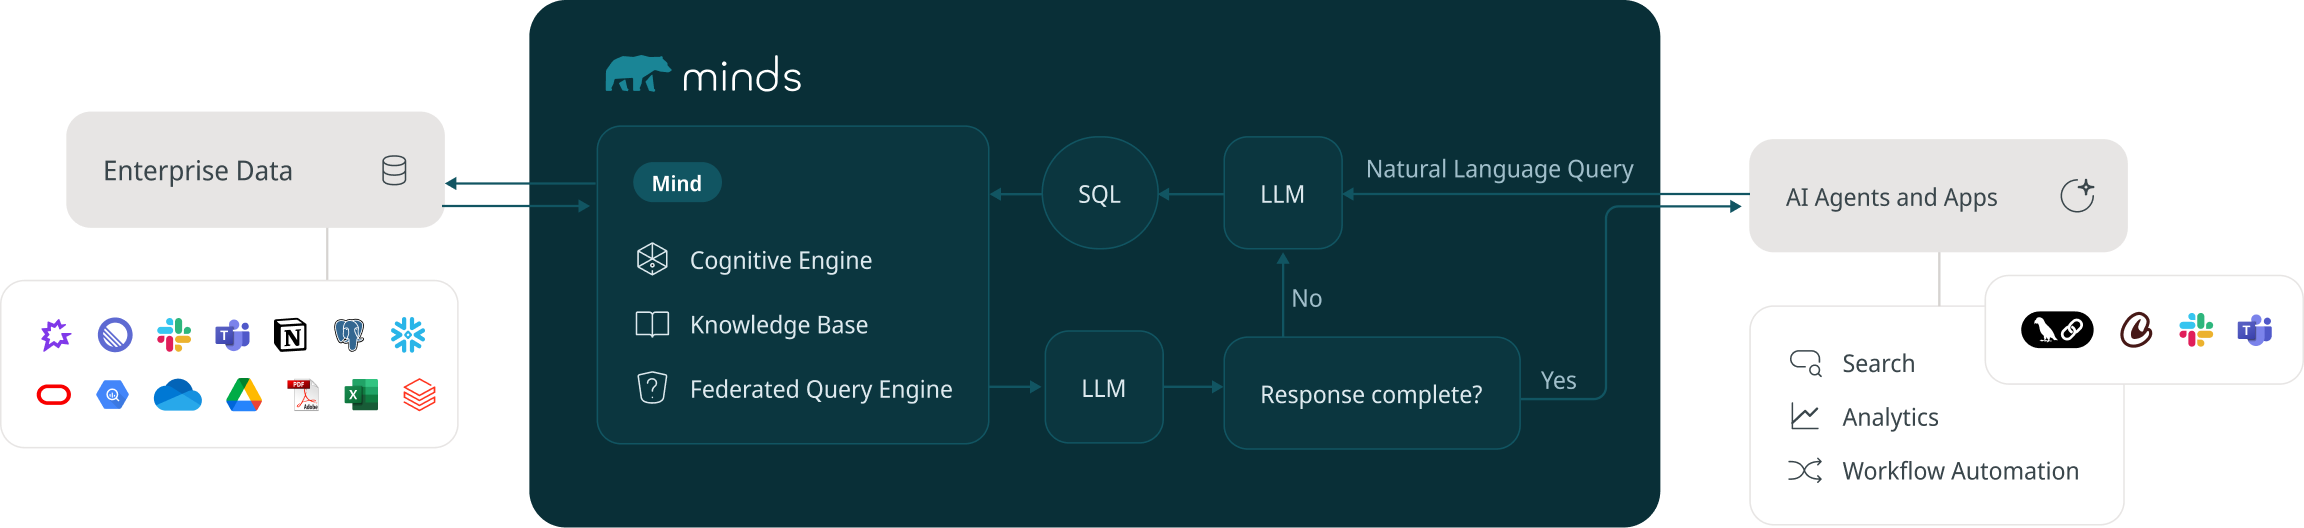This screenshot has height=528, width=2304.
Task: Click the Enterprise Data label
Action: click(x=198, y=171)
